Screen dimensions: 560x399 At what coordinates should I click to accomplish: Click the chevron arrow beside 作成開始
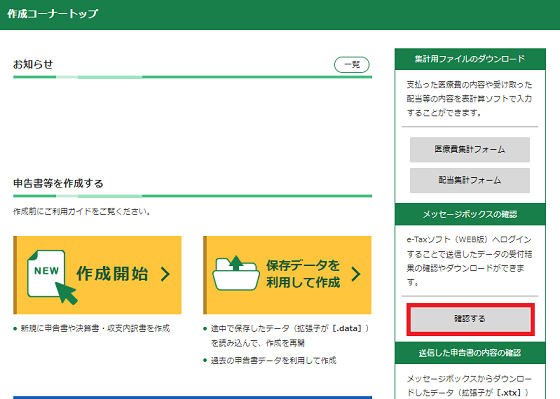point(165,274)
